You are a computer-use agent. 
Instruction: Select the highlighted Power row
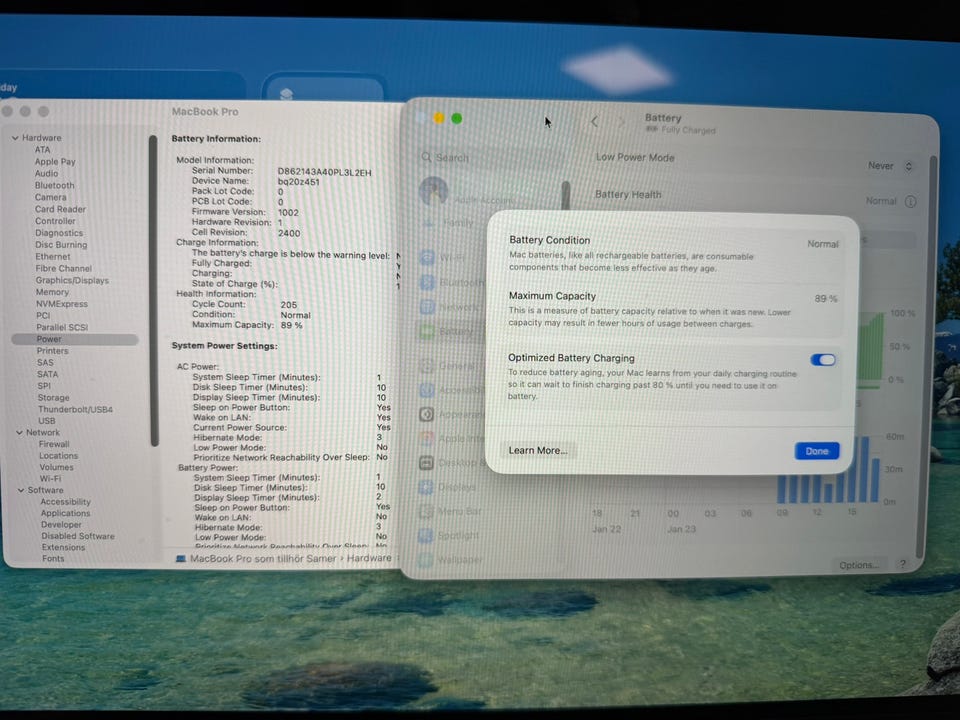pyautogui.click(x=75, y=339)
